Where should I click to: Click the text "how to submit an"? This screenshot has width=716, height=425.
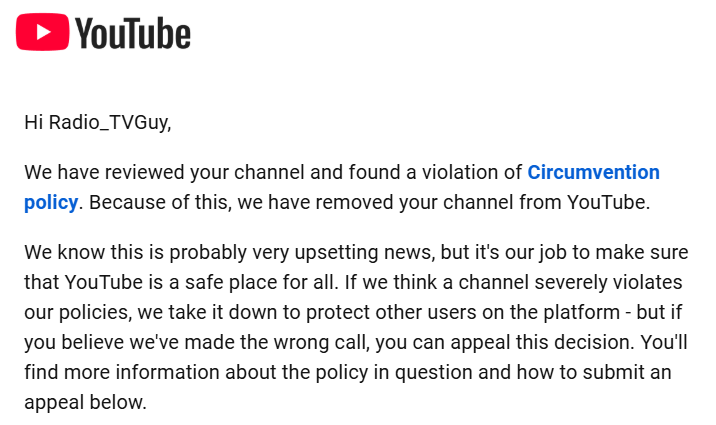594,373
